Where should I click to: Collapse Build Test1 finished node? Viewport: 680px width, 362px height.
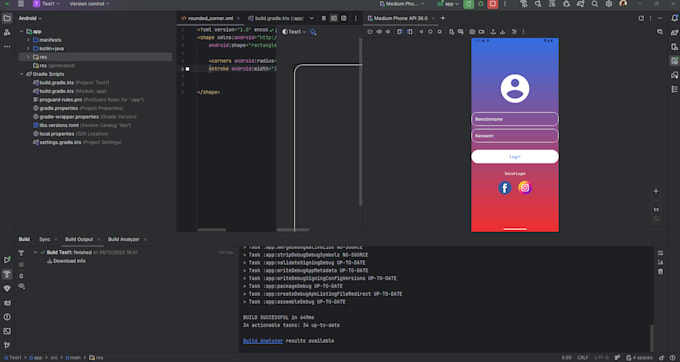pos(36,252)
